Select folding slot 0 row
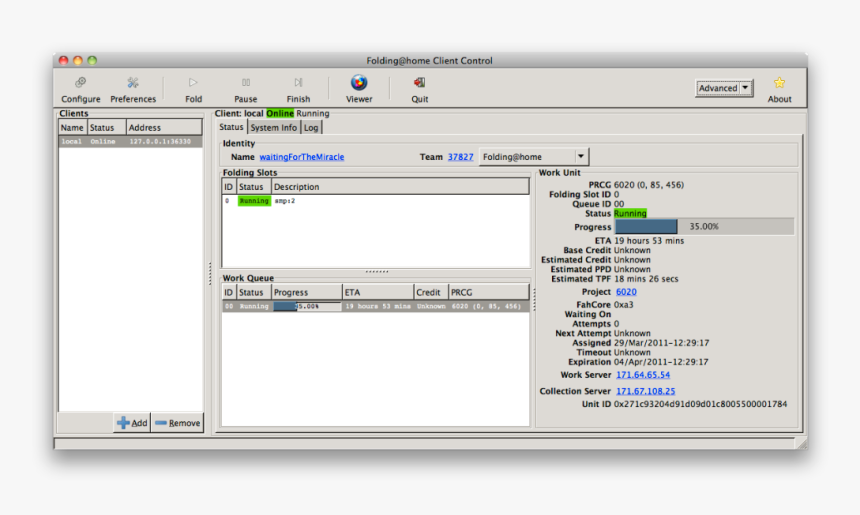The width and height of the screenshot is (860, 515). (376, 201)
